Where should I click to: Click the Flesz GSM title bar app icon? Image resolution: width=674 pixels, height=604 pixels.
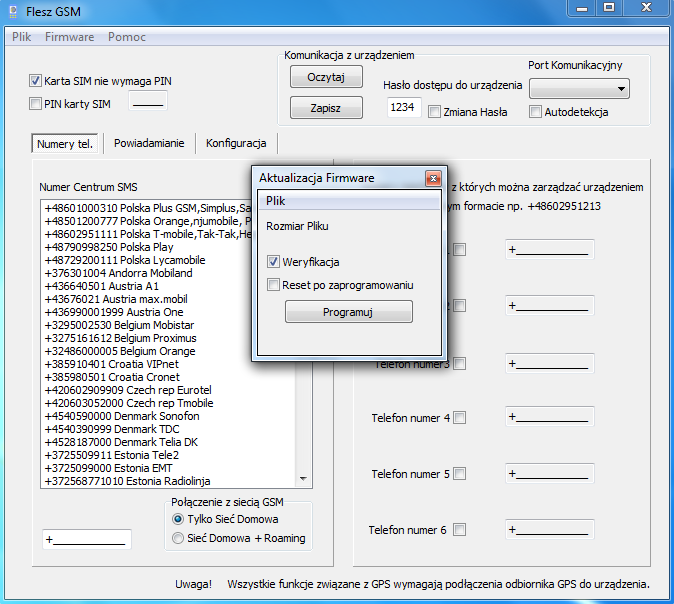pyautogui.click(x=13, y=12)
